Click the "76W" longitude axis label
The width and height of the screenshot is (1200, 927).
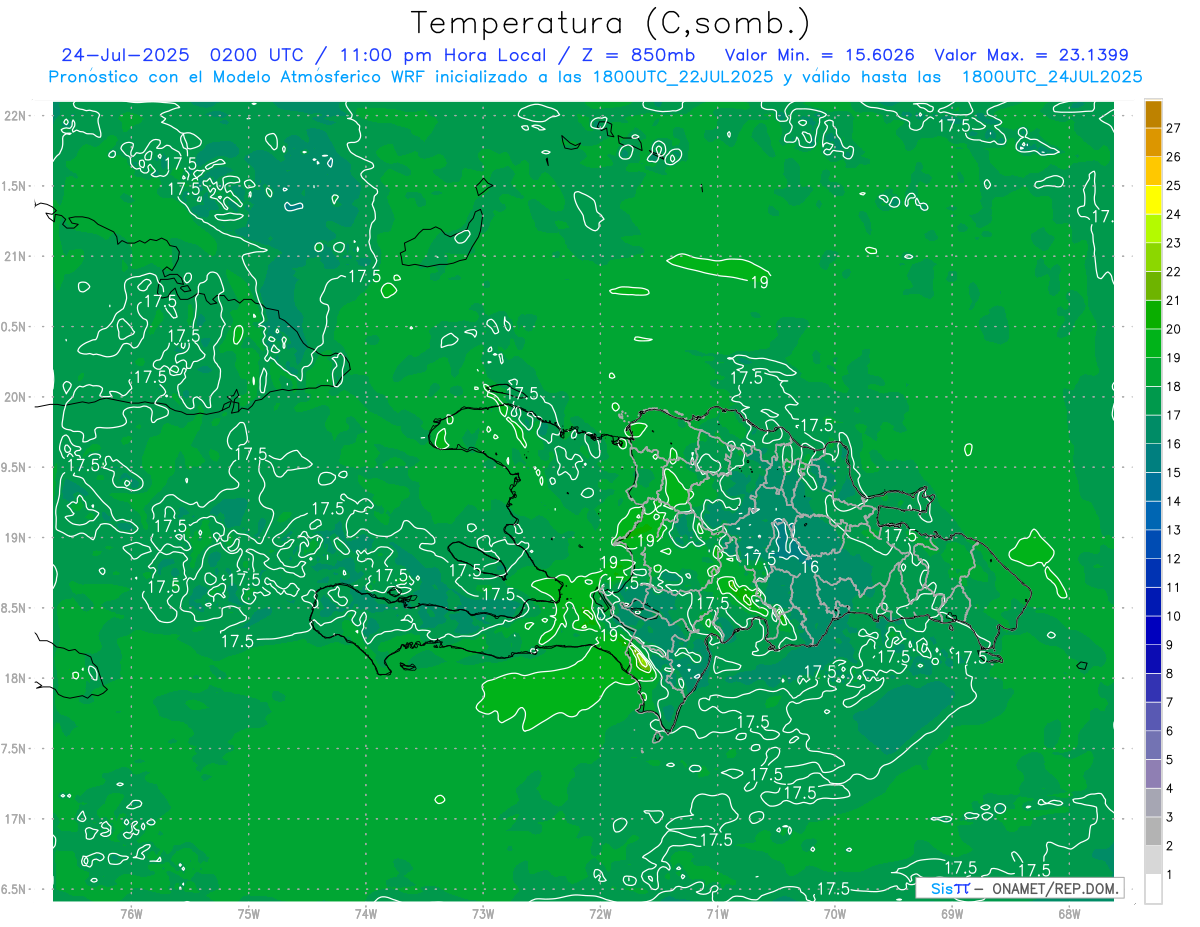coord(131,914)
